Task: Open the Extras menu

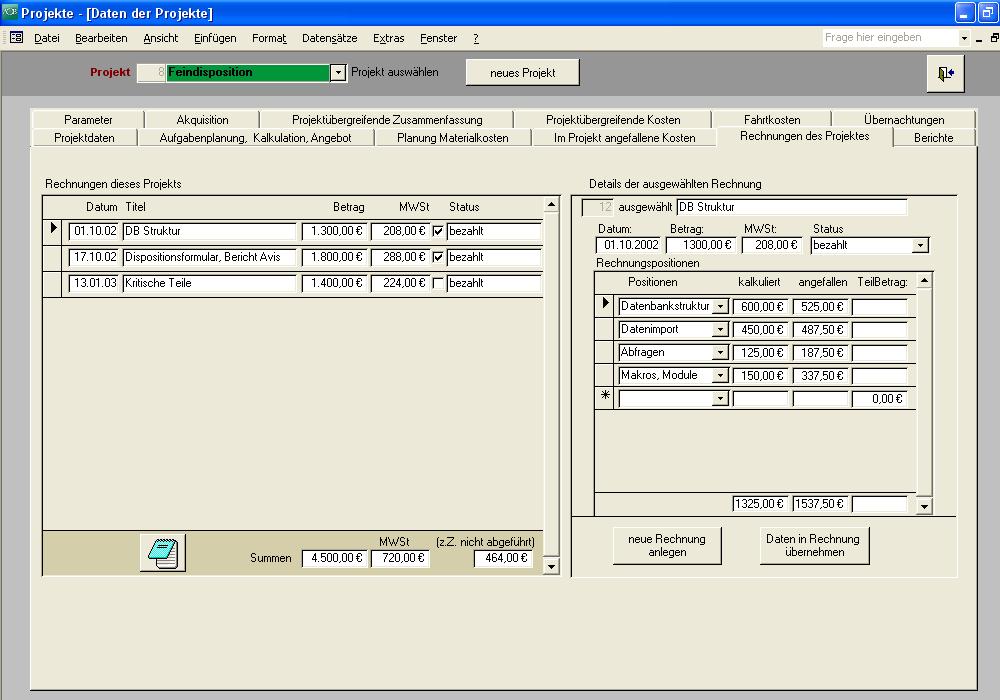Action: click(x=388, y=38)
